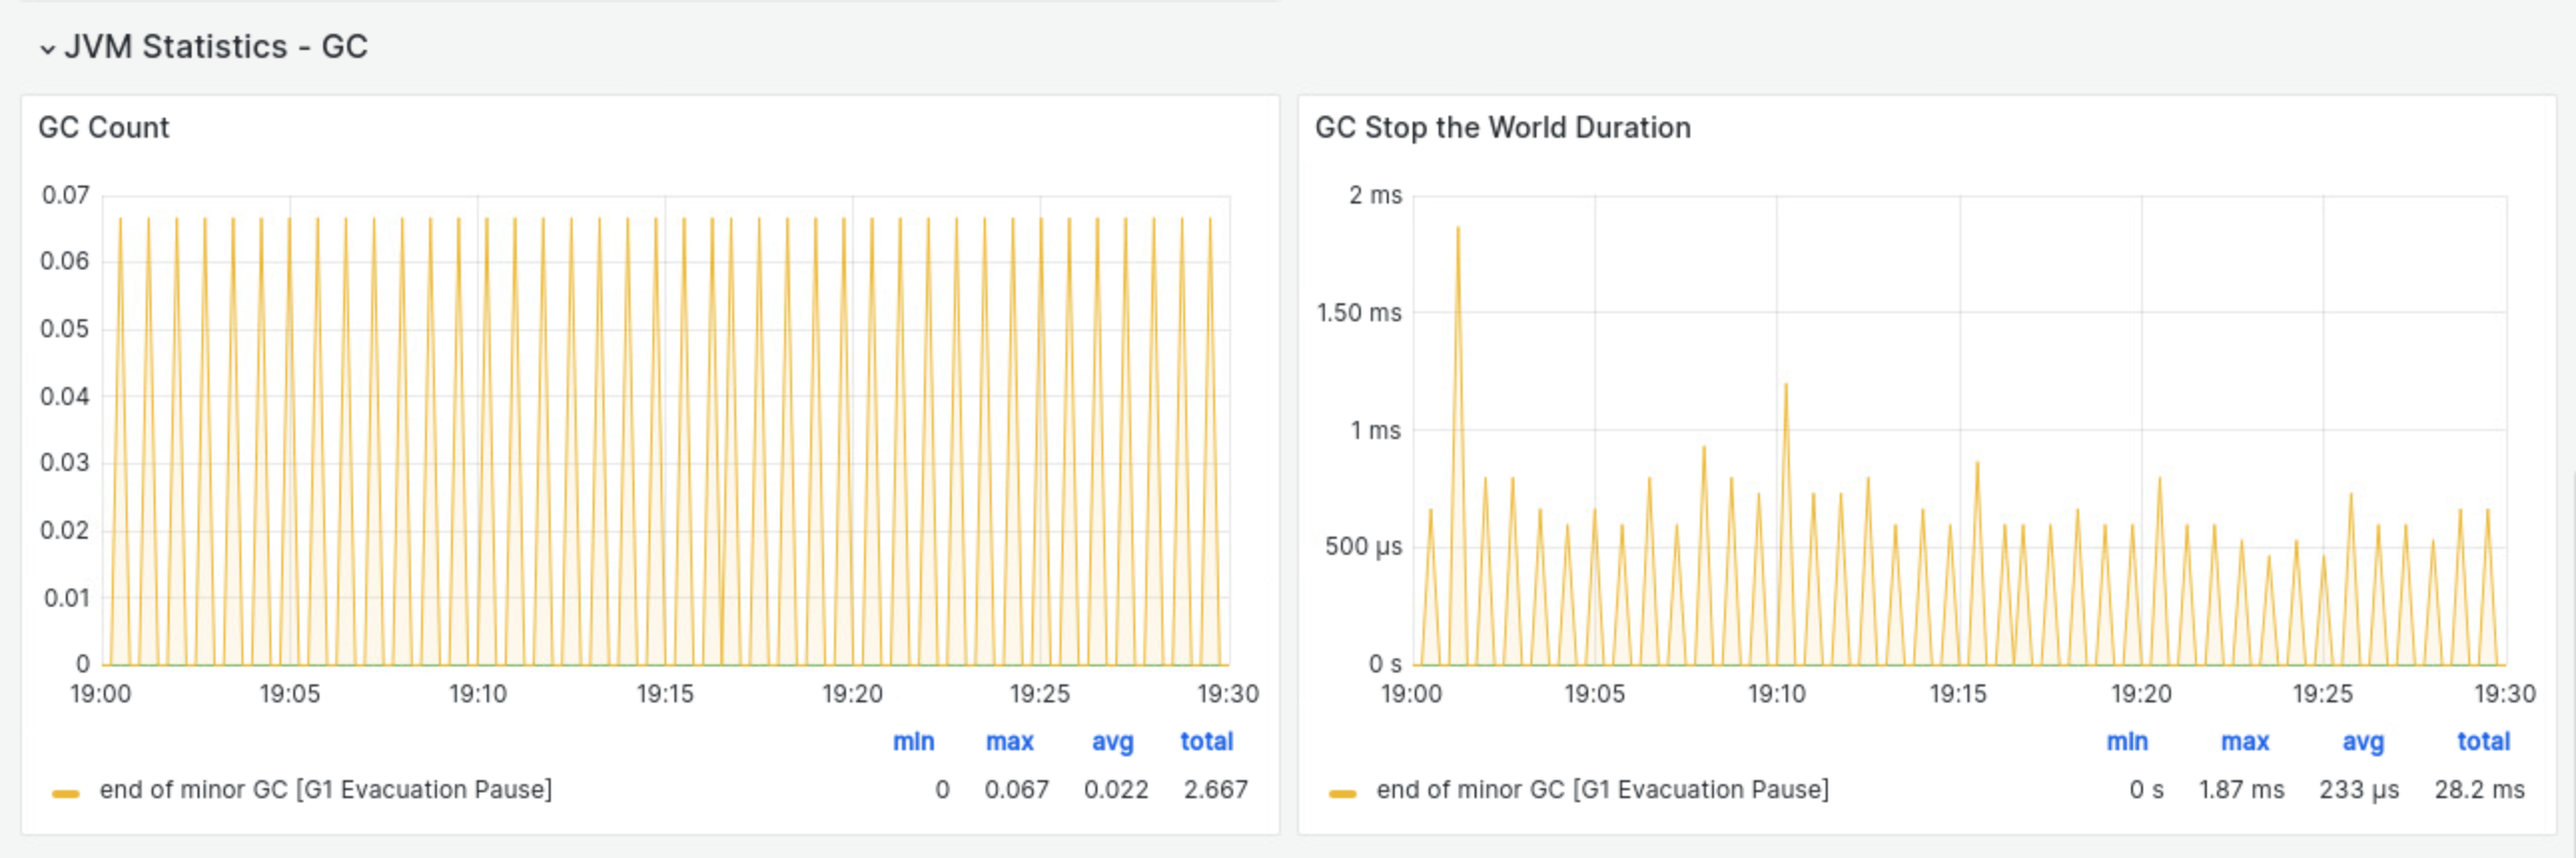This screenshot has width=2576, height=858.
Task: Click the 1 ms y-axis label
Action: click(x=1375, y=430)
